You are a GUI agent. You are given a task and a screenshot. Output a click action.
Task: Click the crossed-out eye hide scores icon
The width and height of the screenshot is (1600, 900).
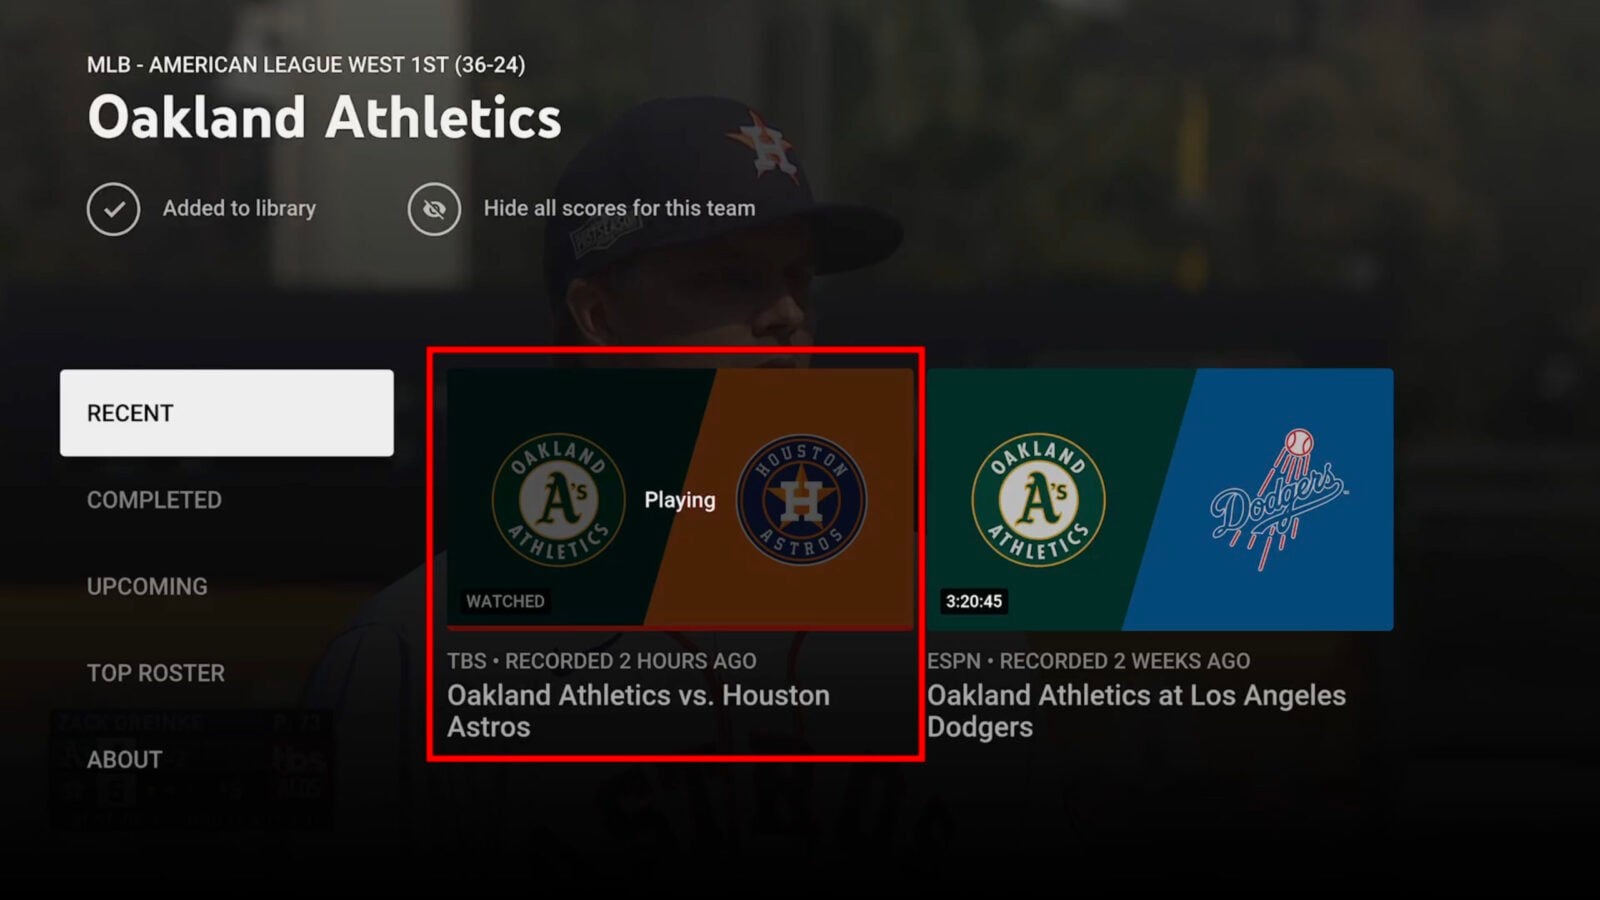coord(434,209)
